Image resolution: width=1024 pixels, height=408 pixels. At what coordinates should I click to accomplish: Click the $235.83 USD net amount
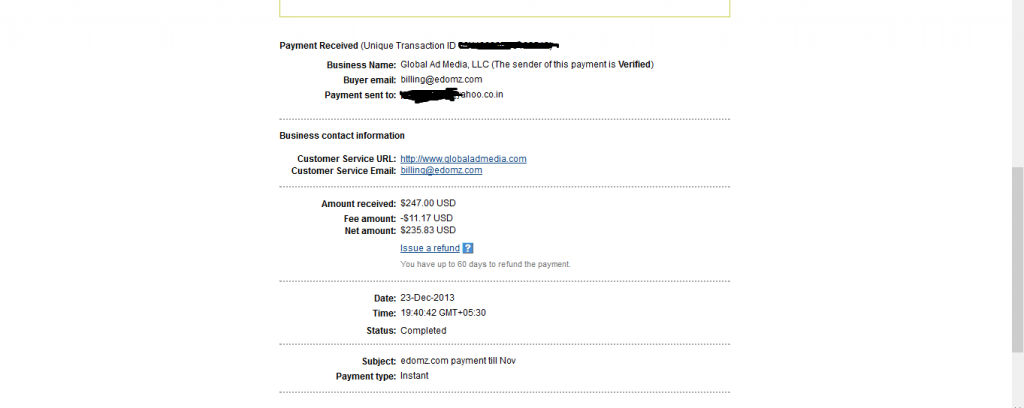(428, 230)
